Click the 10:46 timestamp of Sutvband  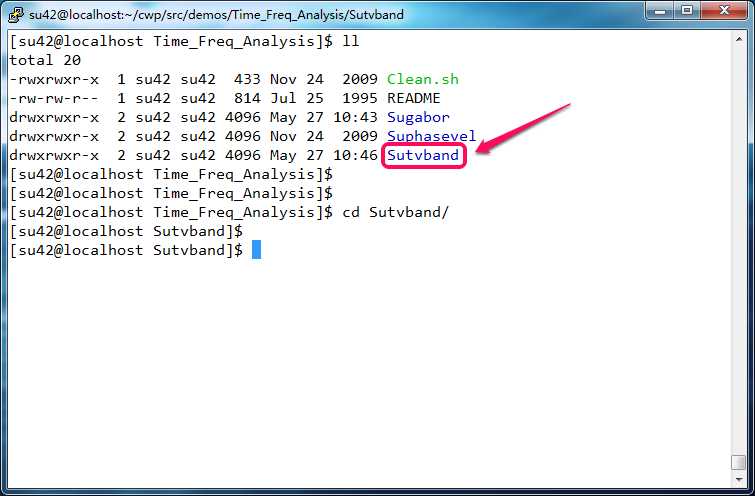pyautogui.click(x=355, y=155)
